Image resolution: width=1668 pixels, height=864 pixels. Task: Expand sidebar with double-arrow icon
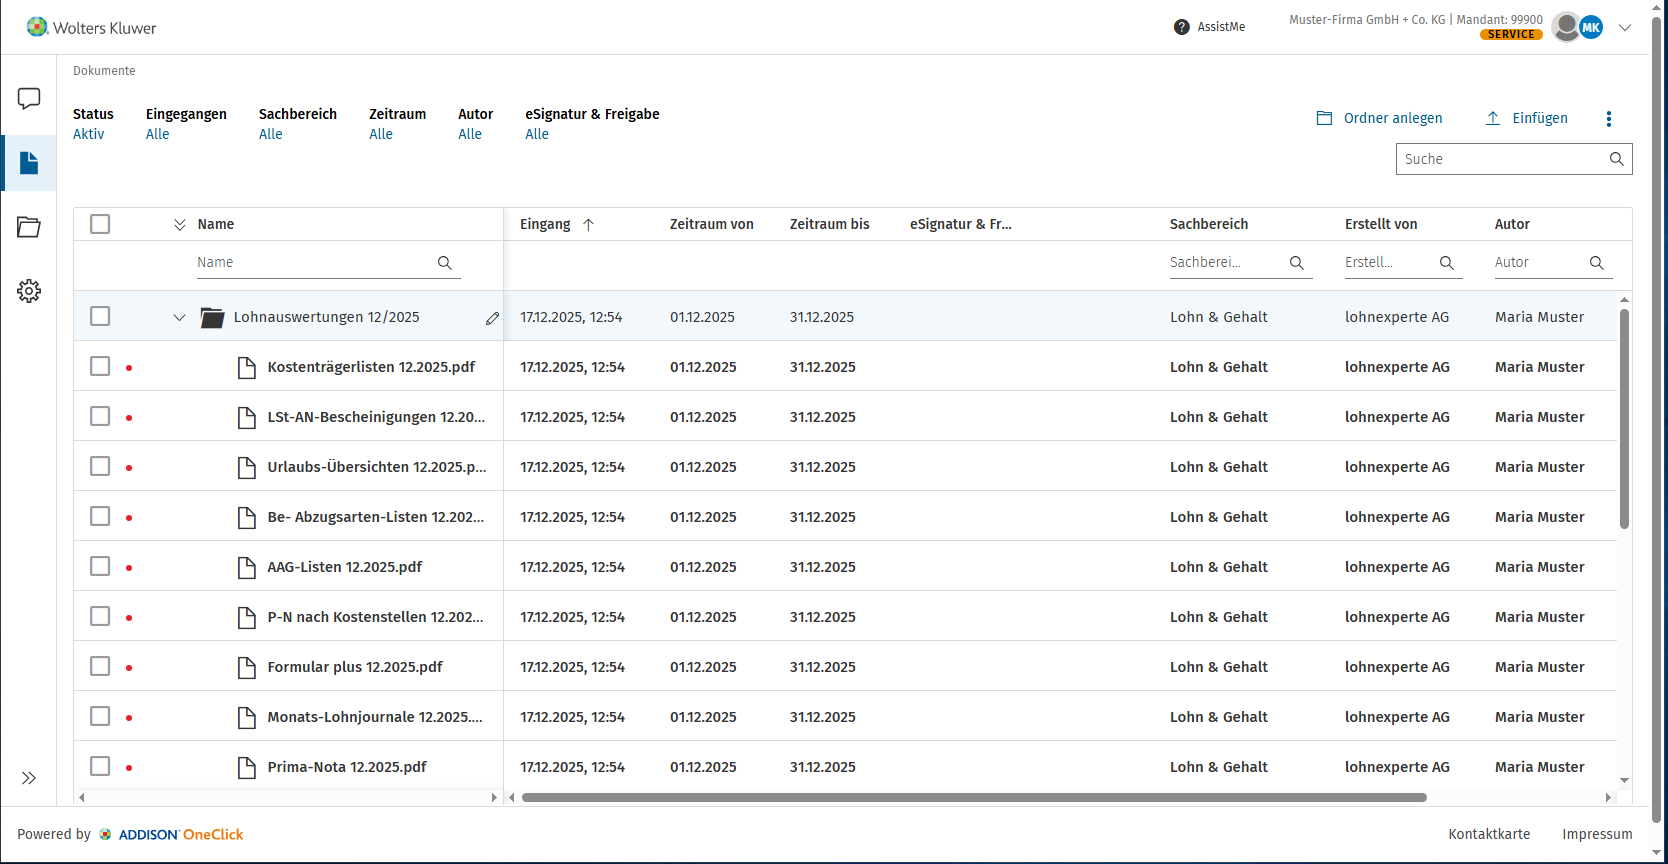pyautogui.click(x=29, y=778)
